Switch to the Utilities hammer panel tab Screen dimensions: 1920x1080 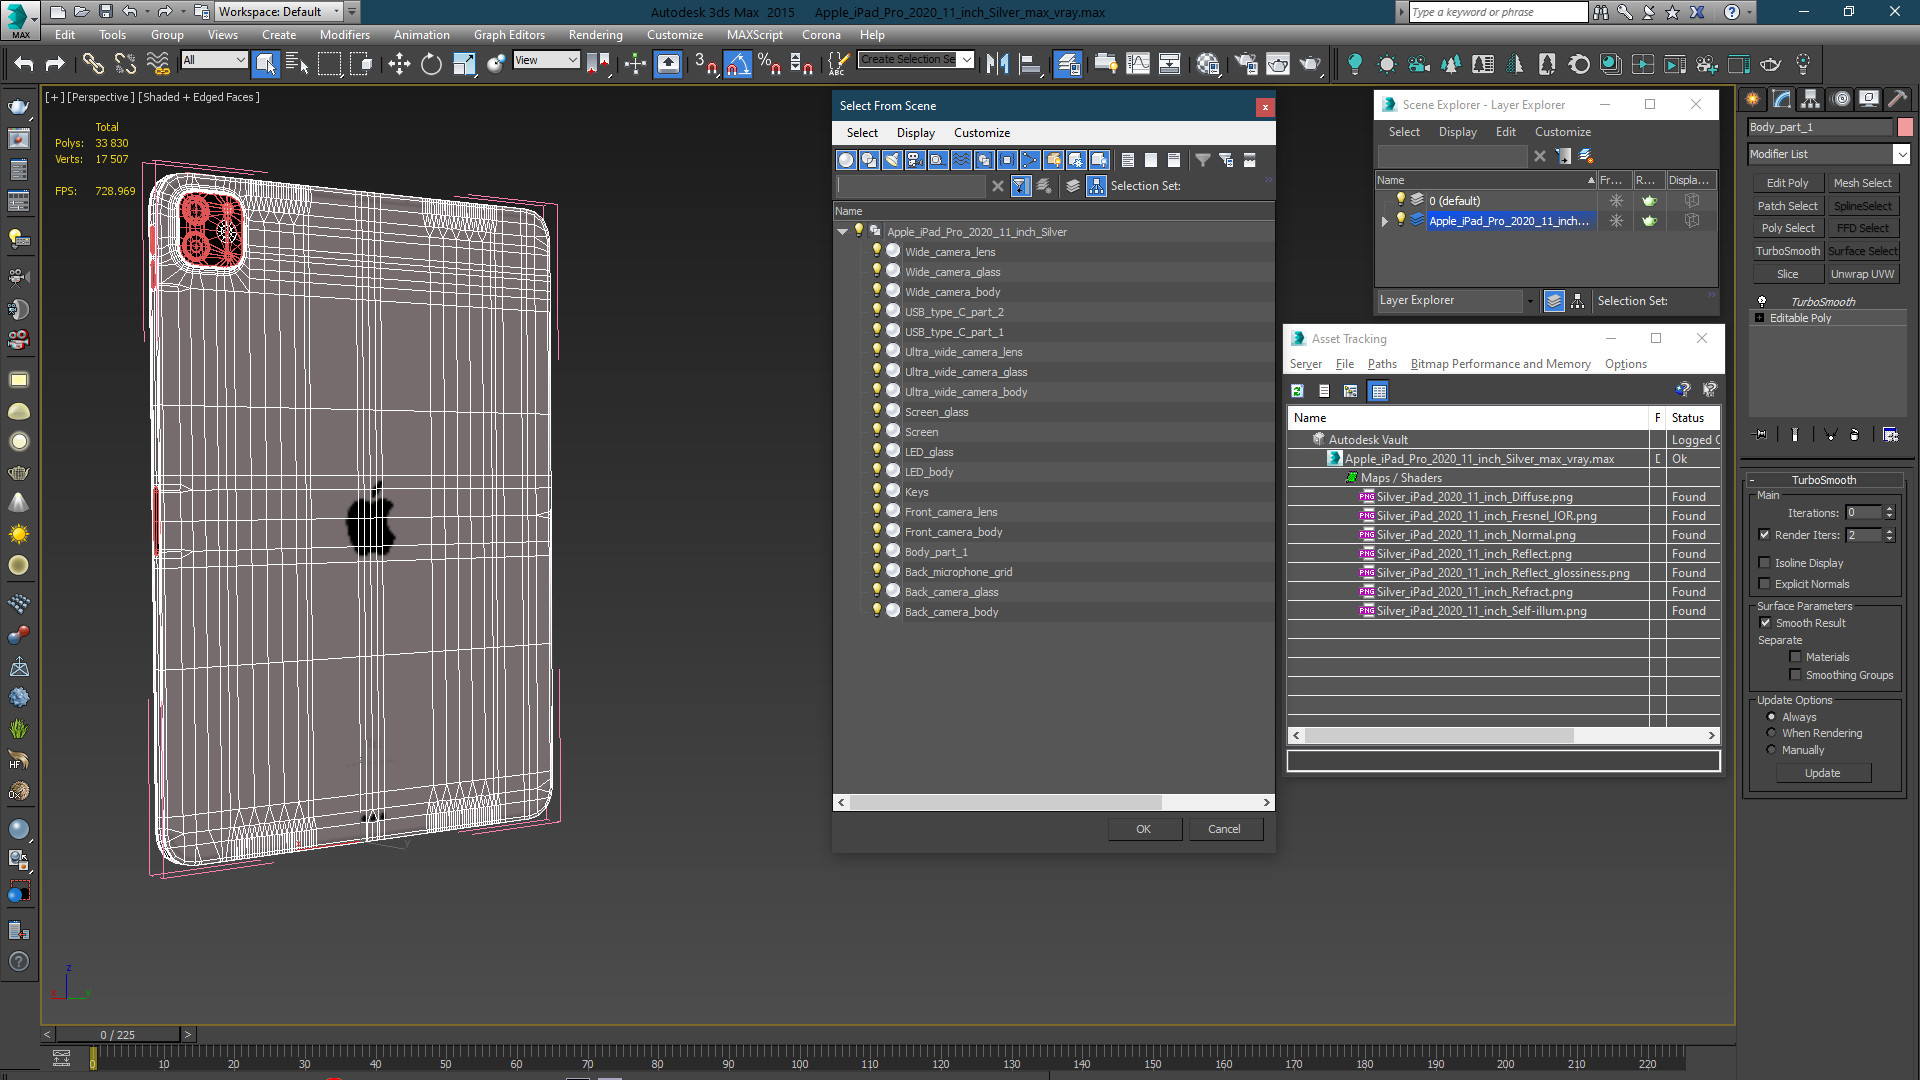point(1898,98)
